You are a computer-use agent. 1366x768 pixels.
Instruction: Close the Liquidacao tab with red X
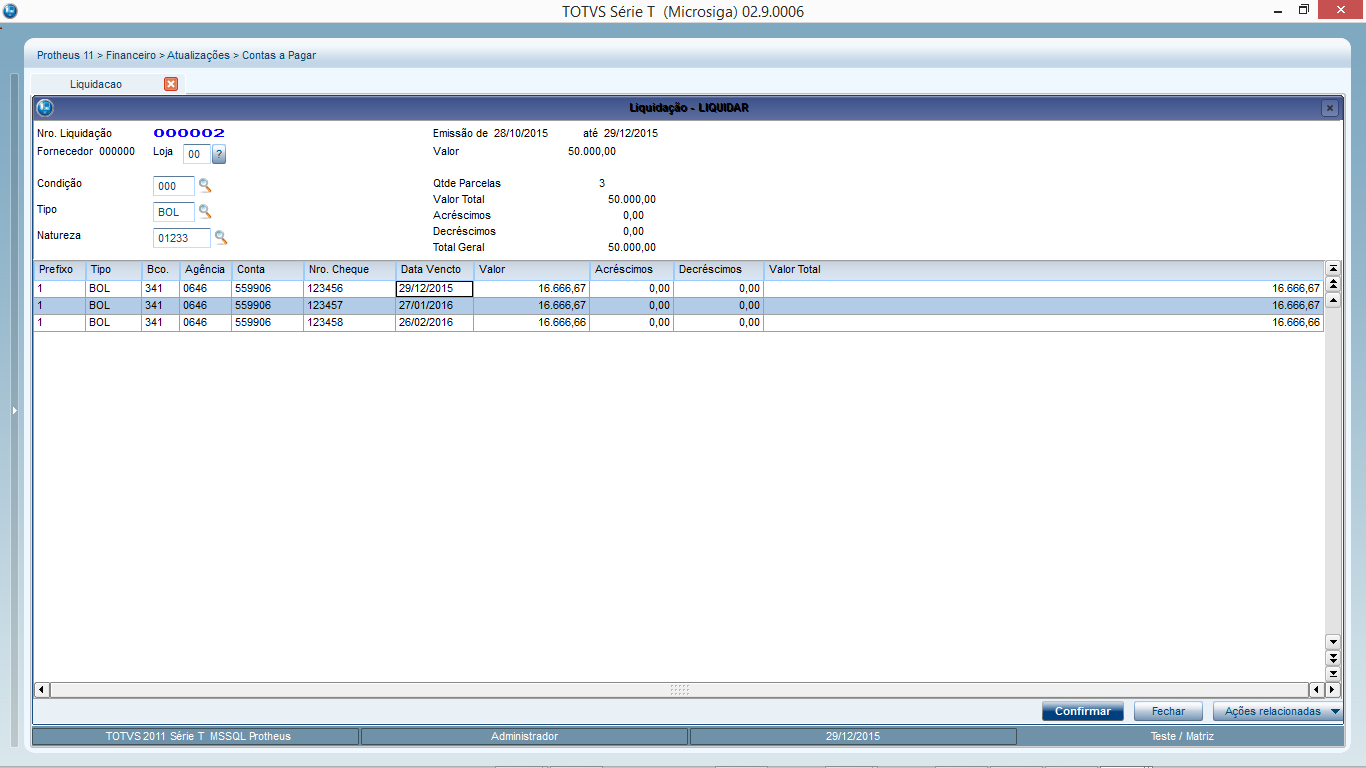pos(171,84)
